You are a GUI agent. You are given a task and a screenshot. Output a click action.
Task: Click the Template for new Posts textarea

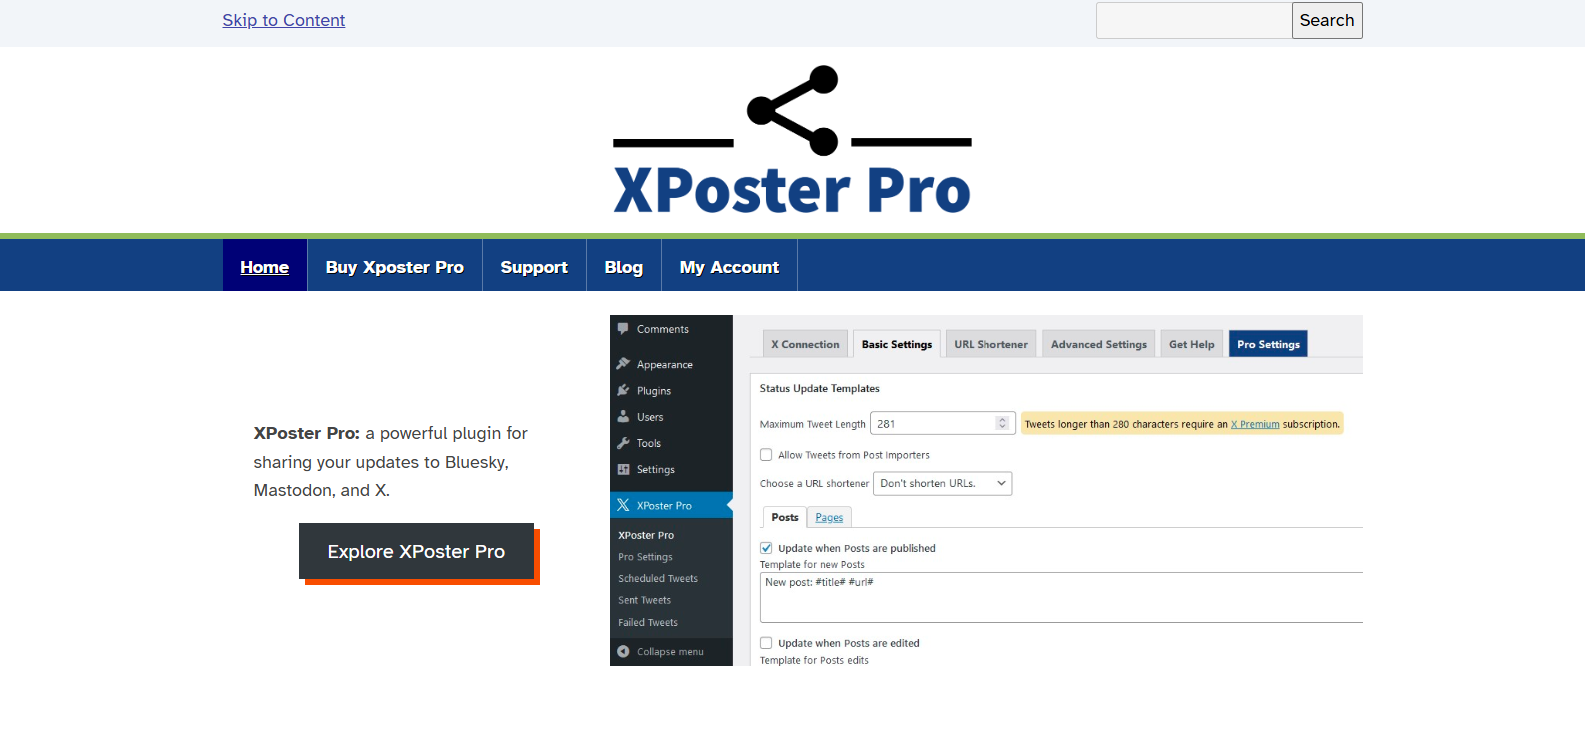[1061, 598]
